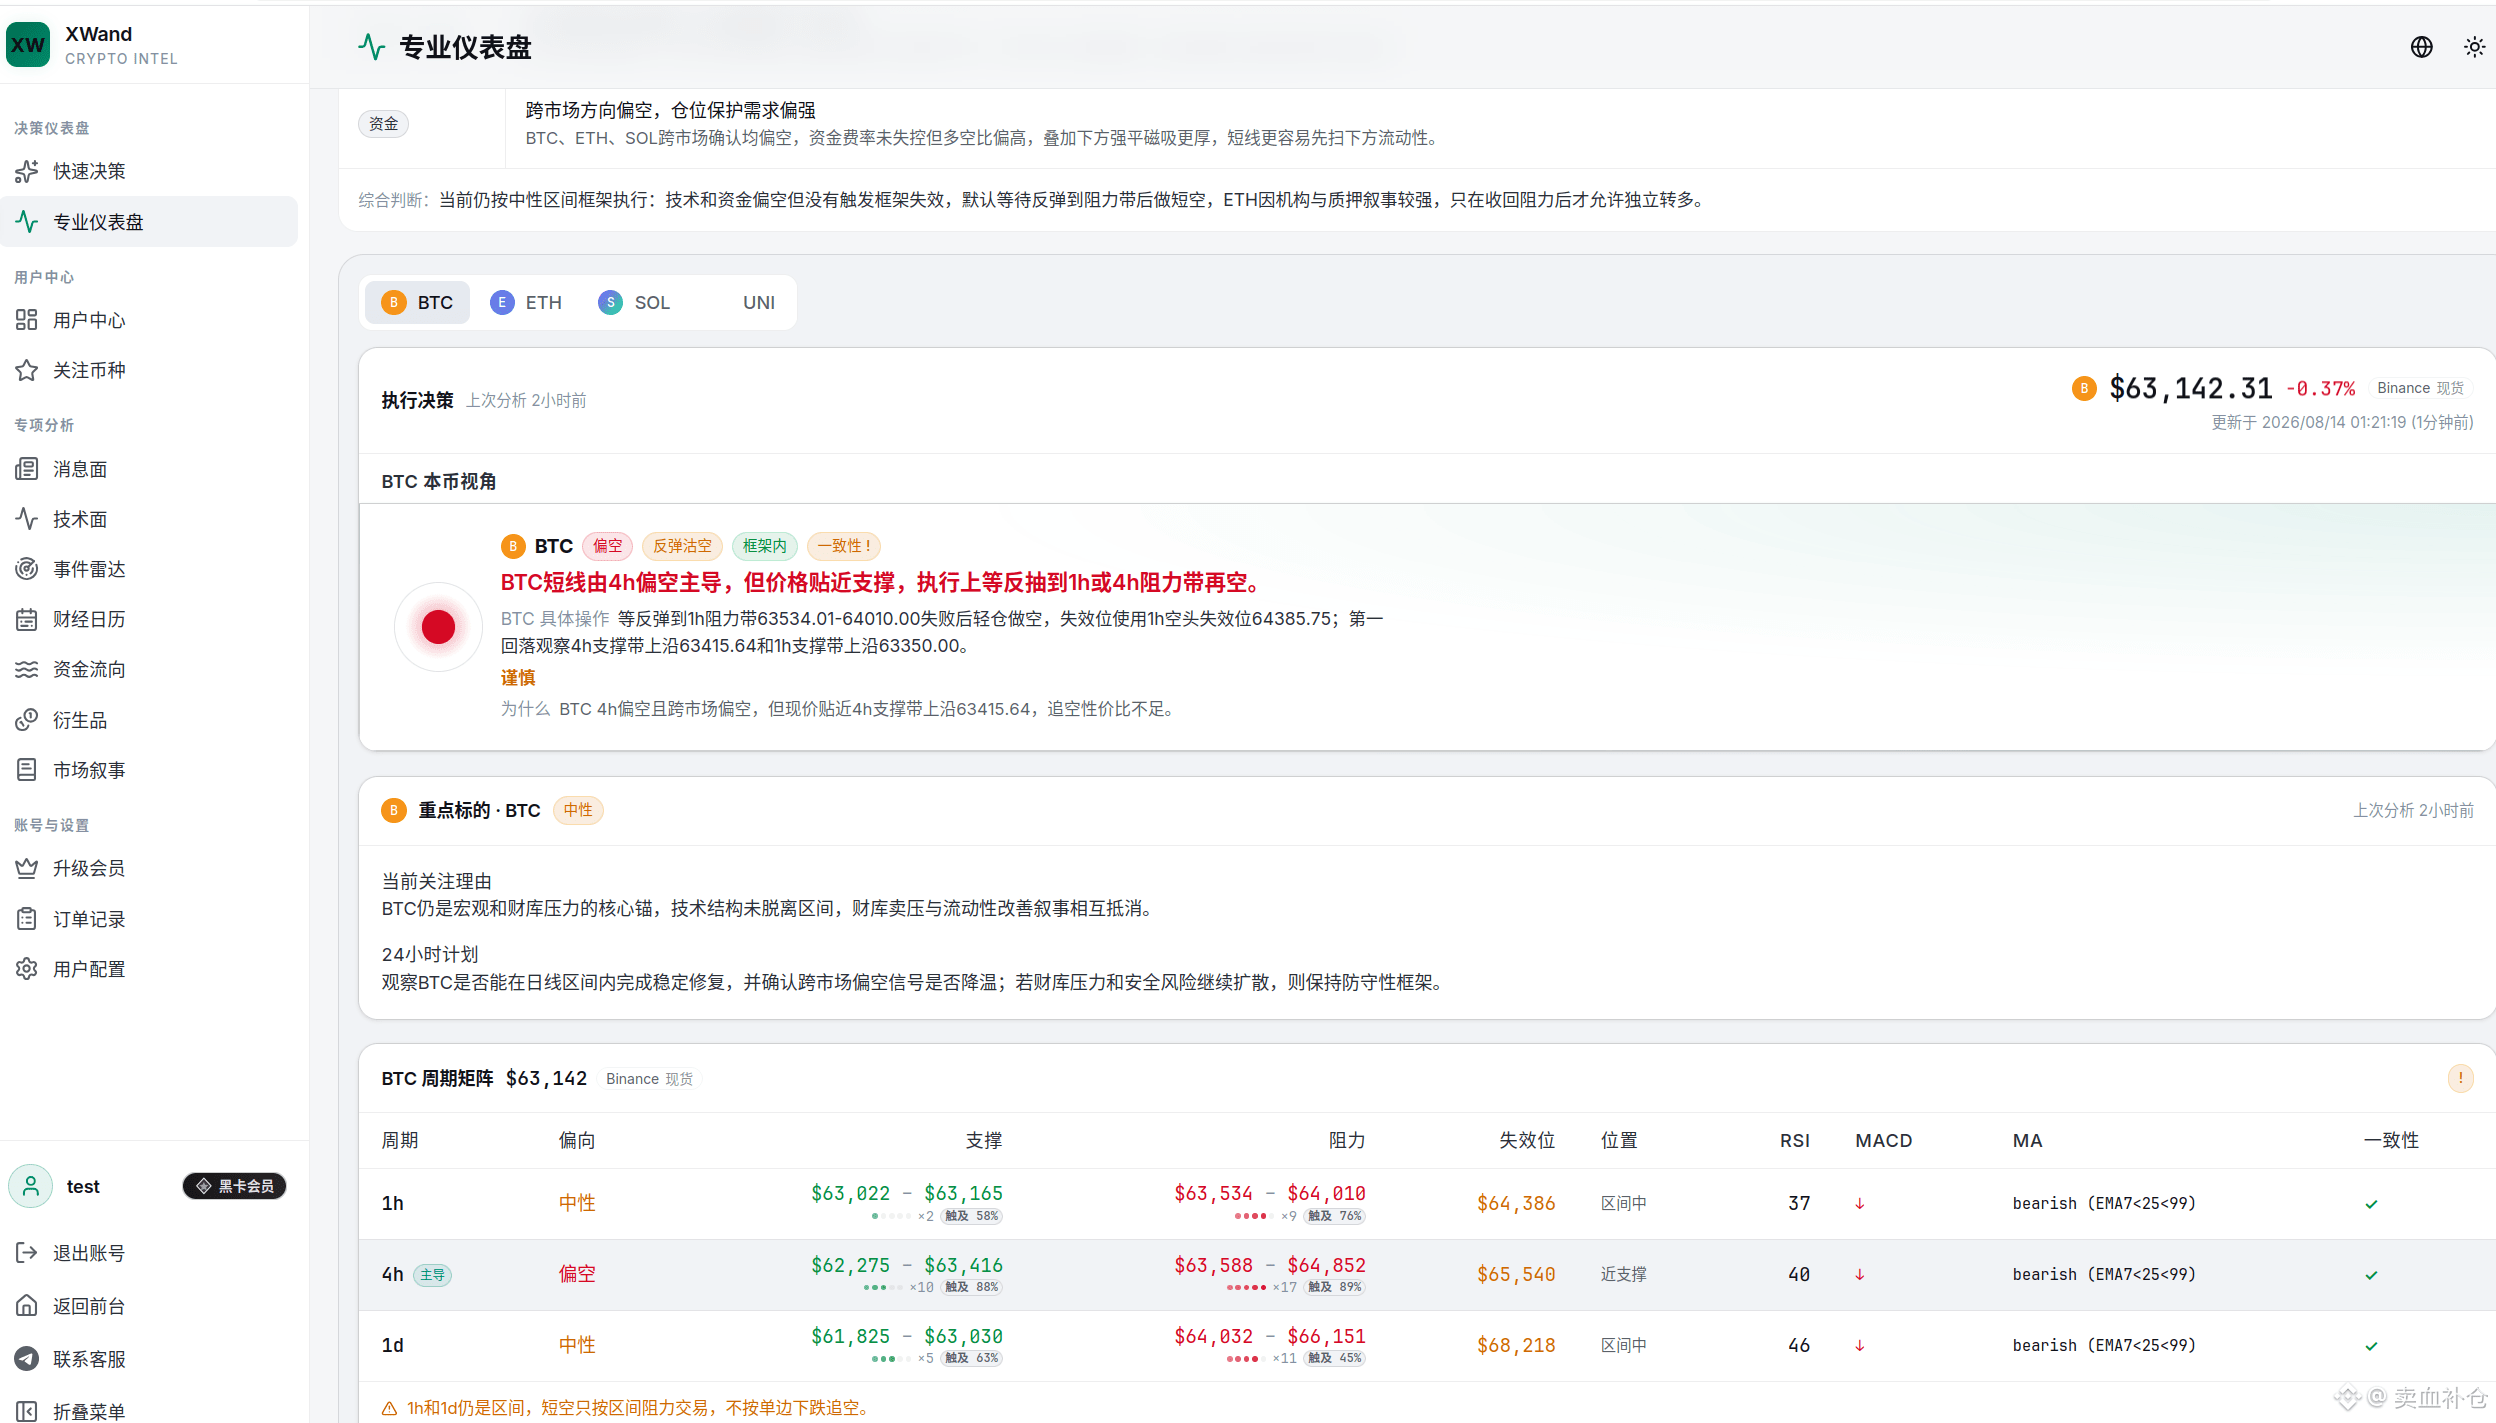Click the BTC 周期矩阵 warning icon
Viewport: 2496px width, 1423px height.
[x=2460, y=1078]
